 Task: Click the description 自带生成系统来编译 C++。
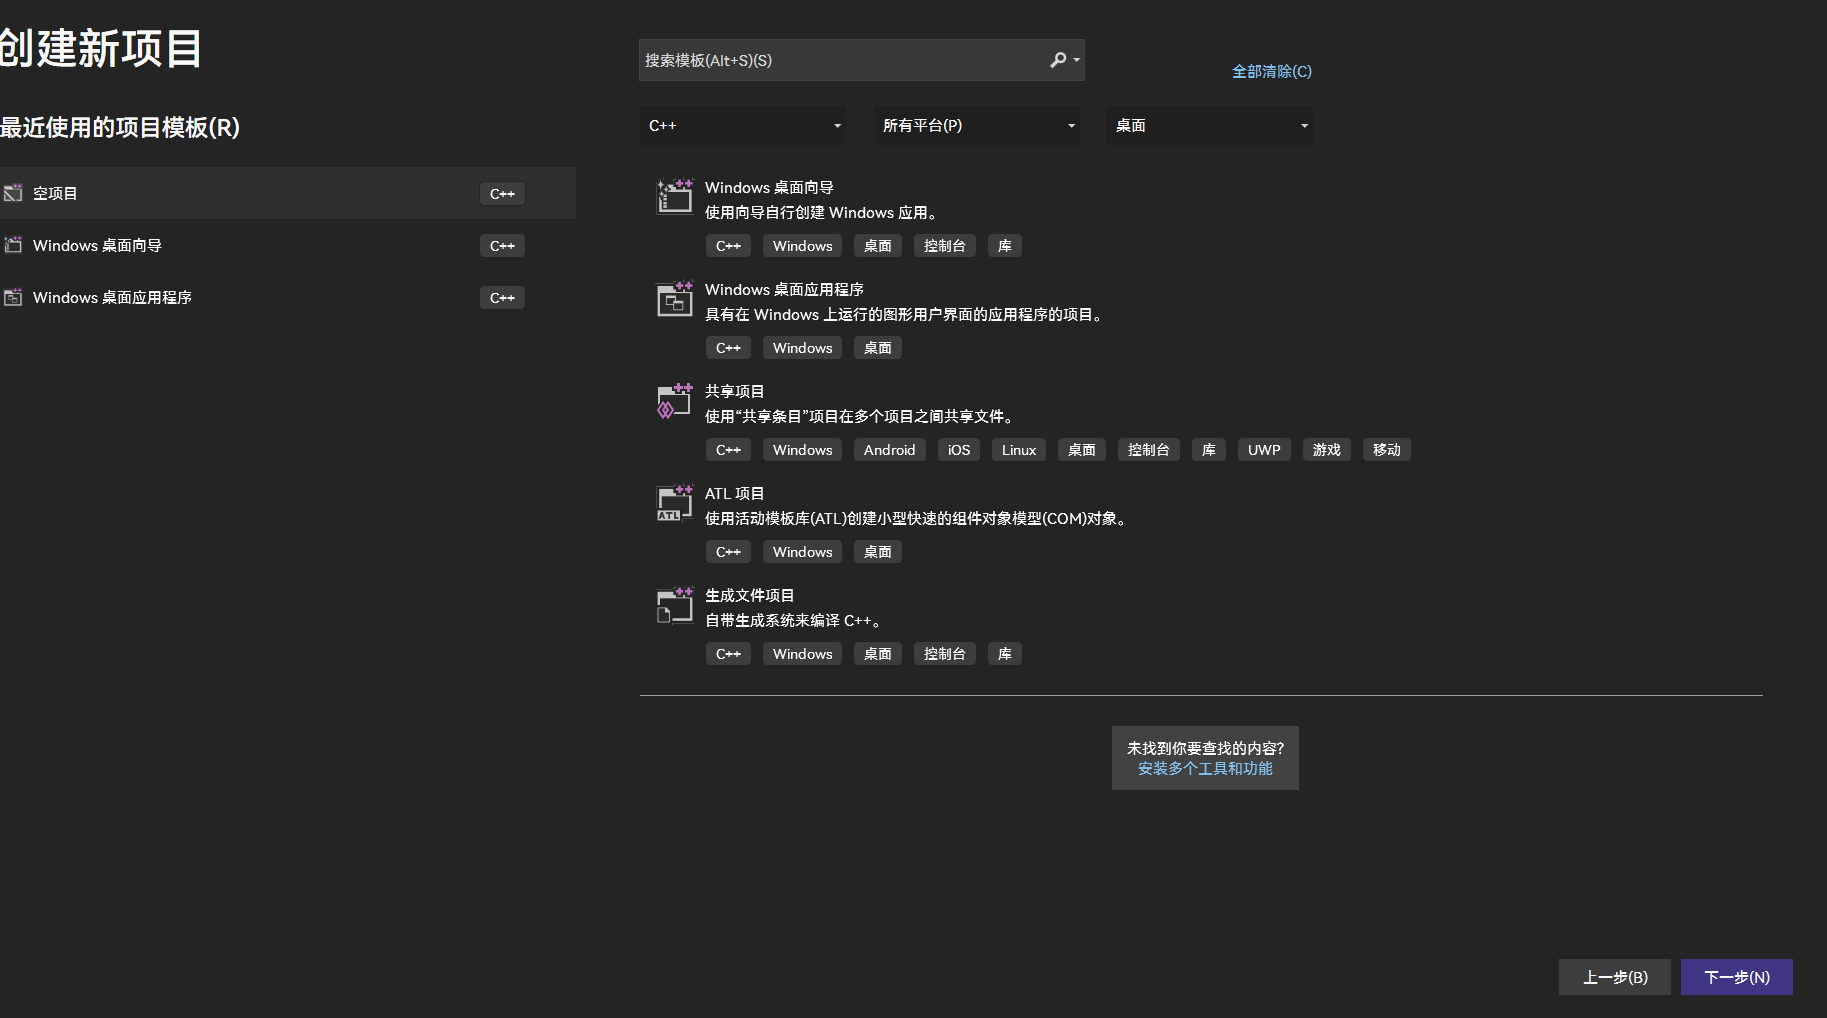[795, 620]
